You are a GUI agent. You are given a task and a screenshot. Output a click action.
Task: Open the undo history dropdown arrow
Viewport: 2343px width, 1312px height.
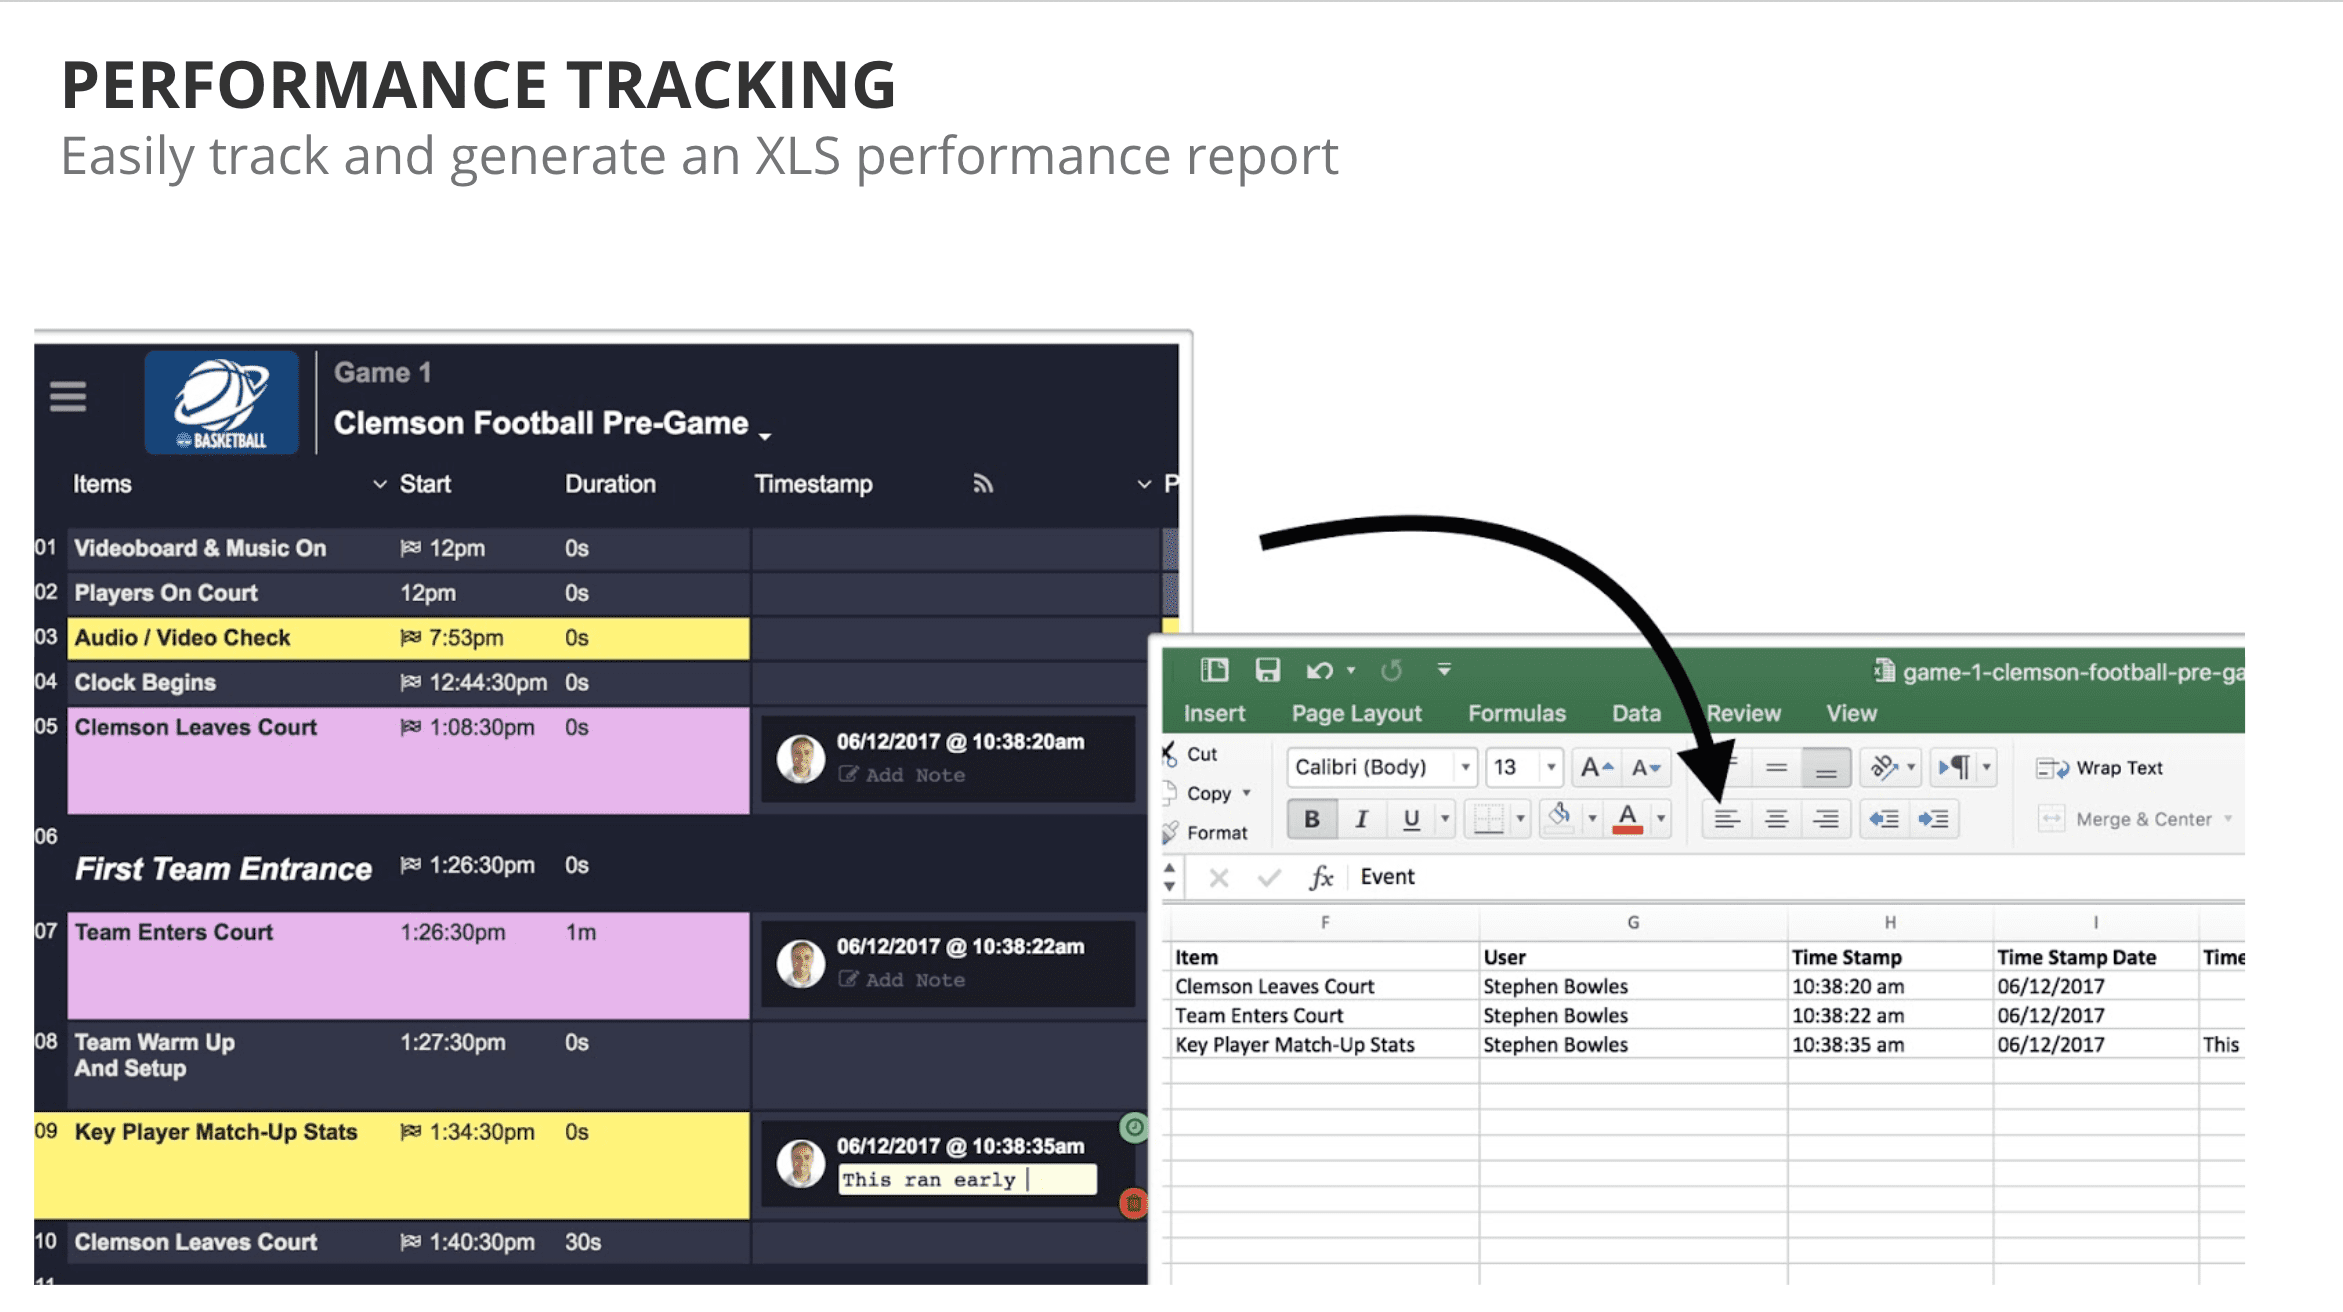[x=1351, y=670]
